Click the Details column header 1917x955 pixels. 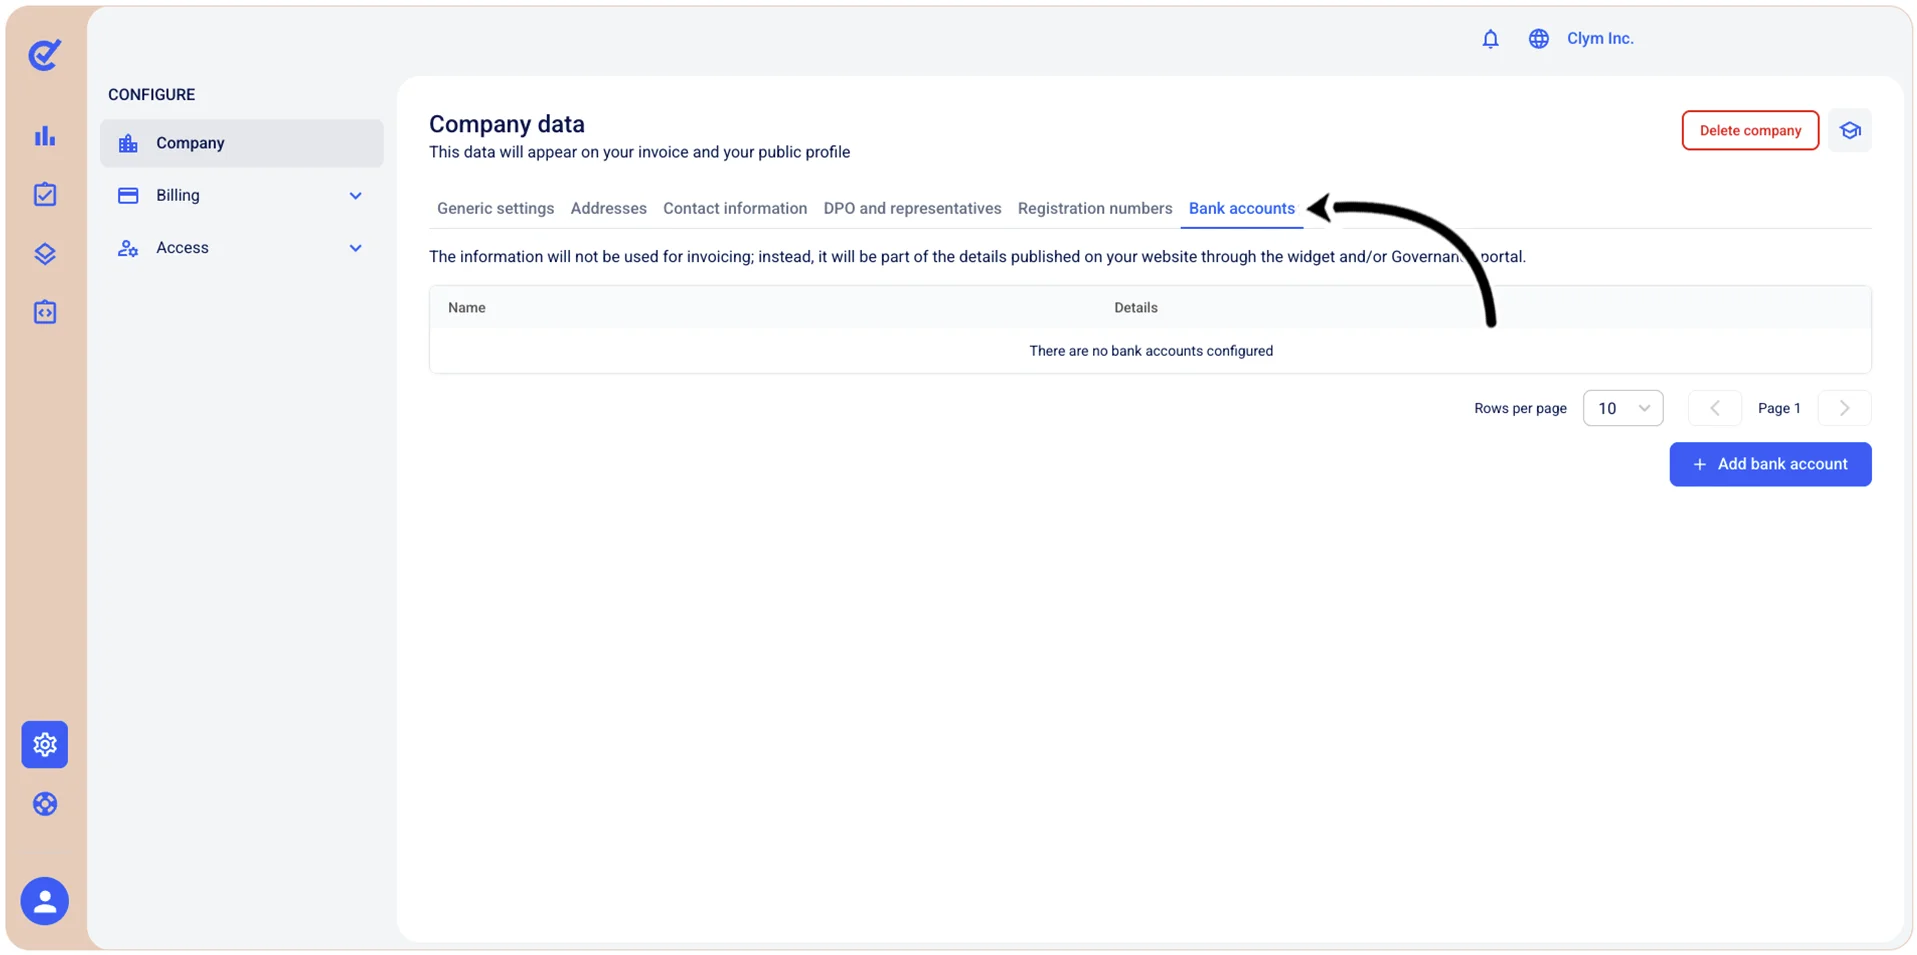point(1136,308)
